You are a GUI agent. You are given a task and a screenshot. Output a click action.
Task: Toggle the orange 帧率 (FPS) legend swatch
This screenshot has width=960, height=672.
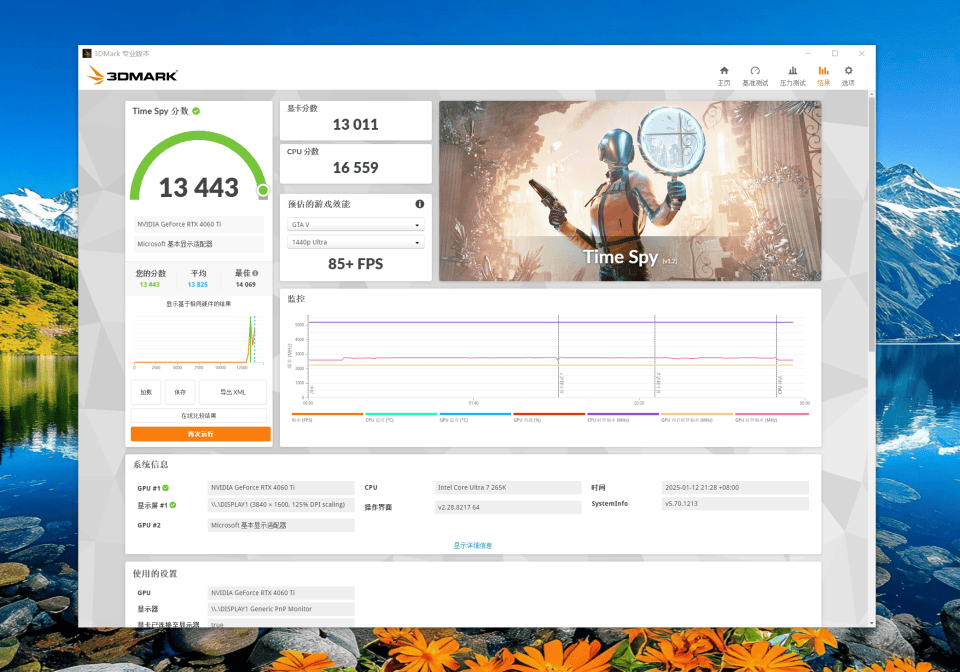328,414
